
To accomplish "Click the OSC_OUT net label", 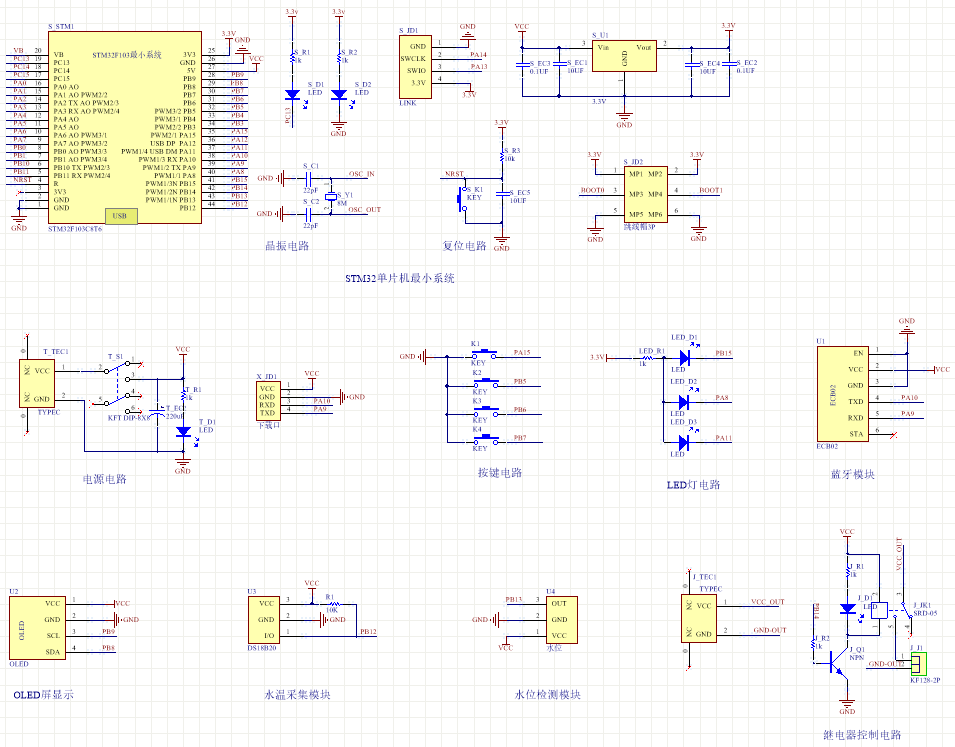I will pyautogui.click(x=364, y=210).
